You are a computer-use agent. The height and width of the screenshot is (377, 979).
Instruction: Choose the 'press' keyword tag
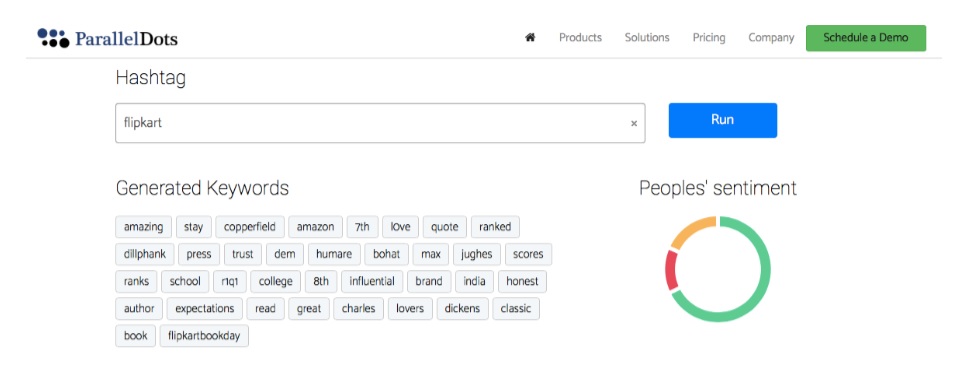click(199, 254)
